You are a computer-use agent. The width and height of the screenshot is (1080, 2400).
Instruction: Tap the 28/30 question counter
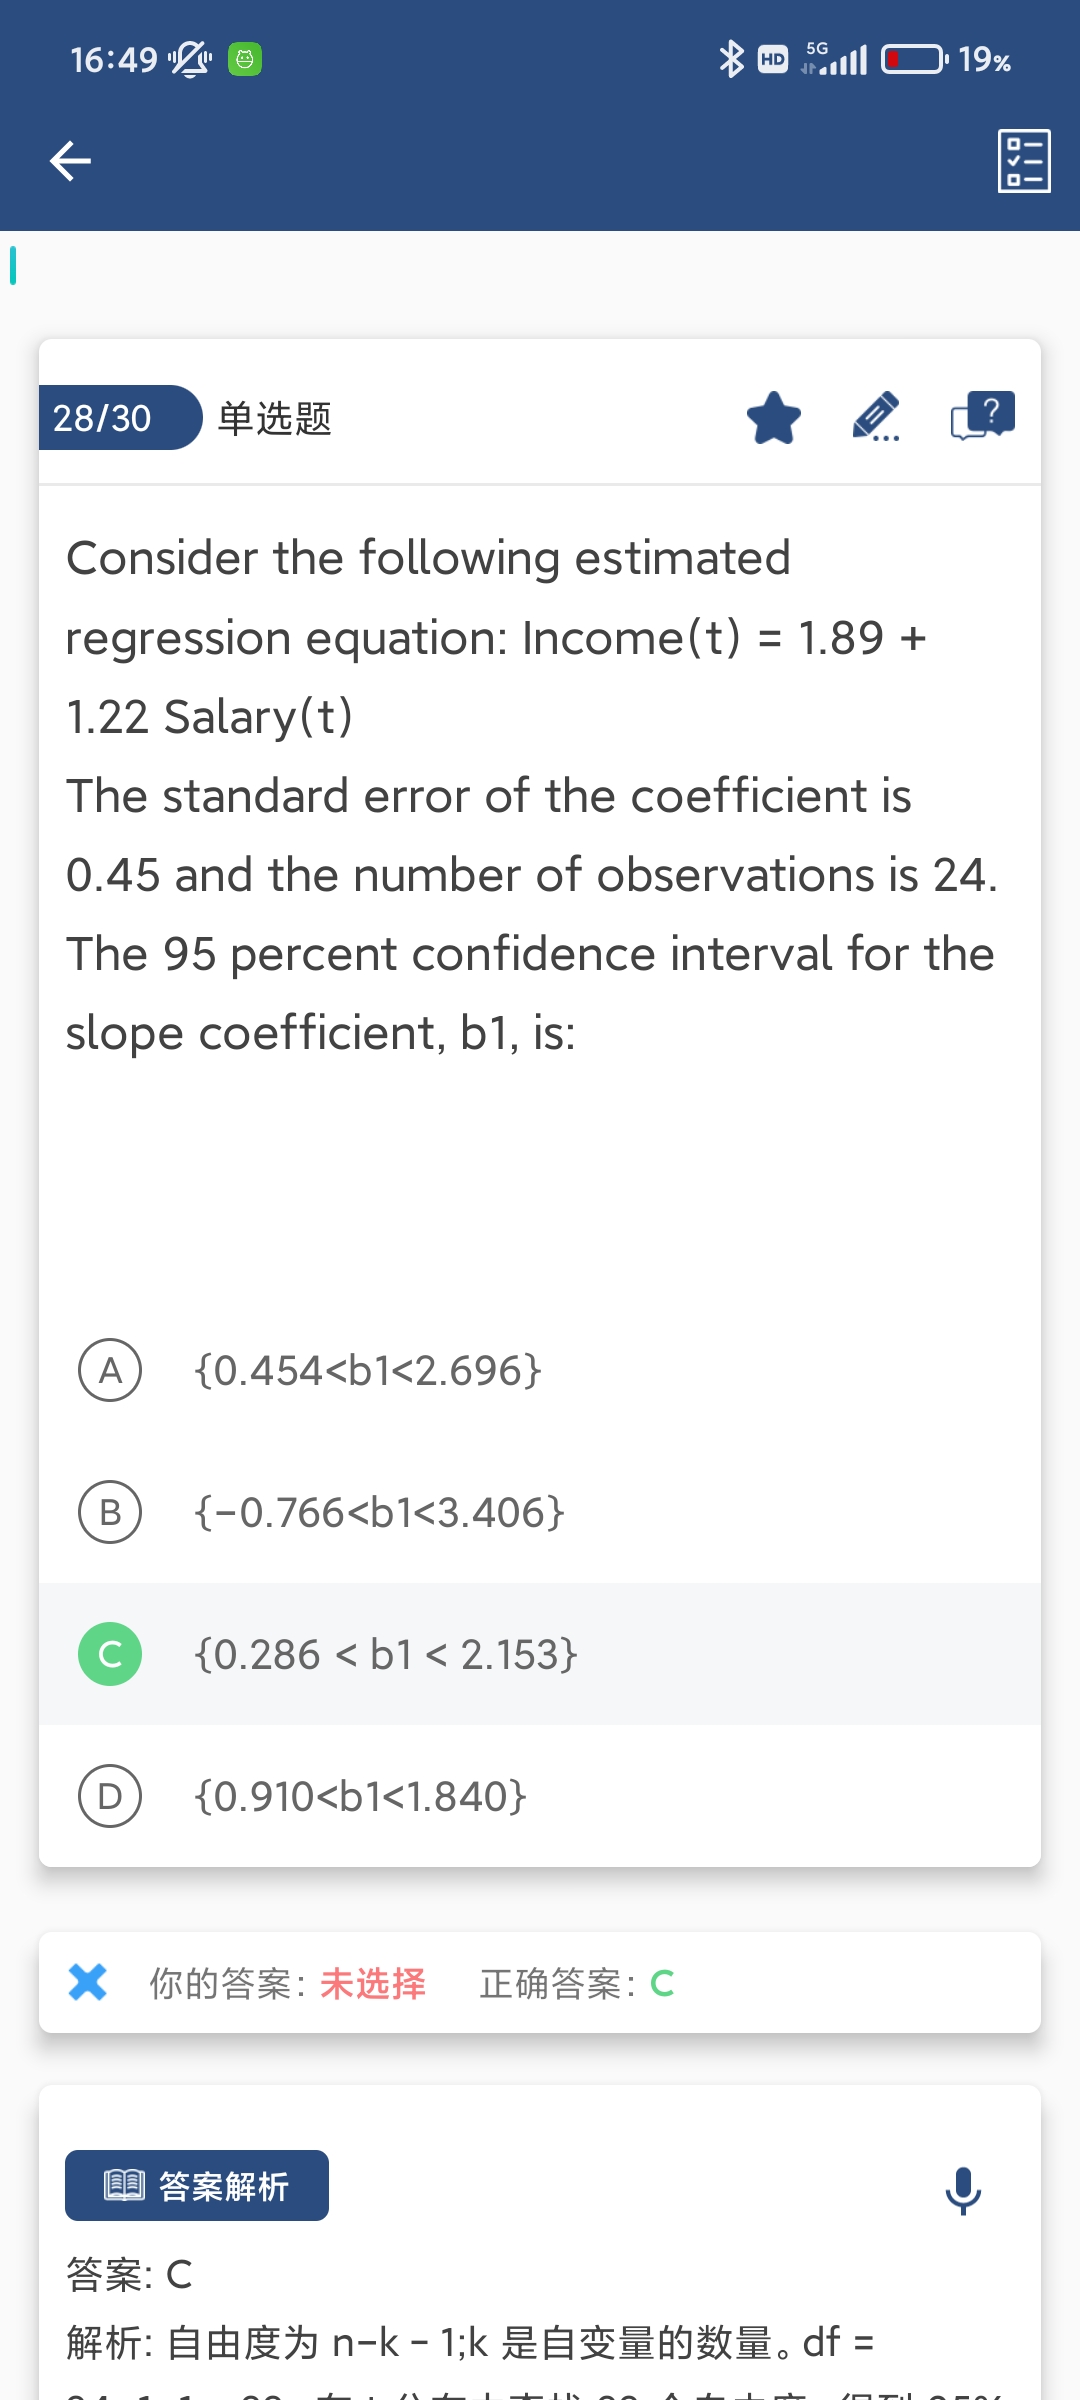(x=103, y=418)
